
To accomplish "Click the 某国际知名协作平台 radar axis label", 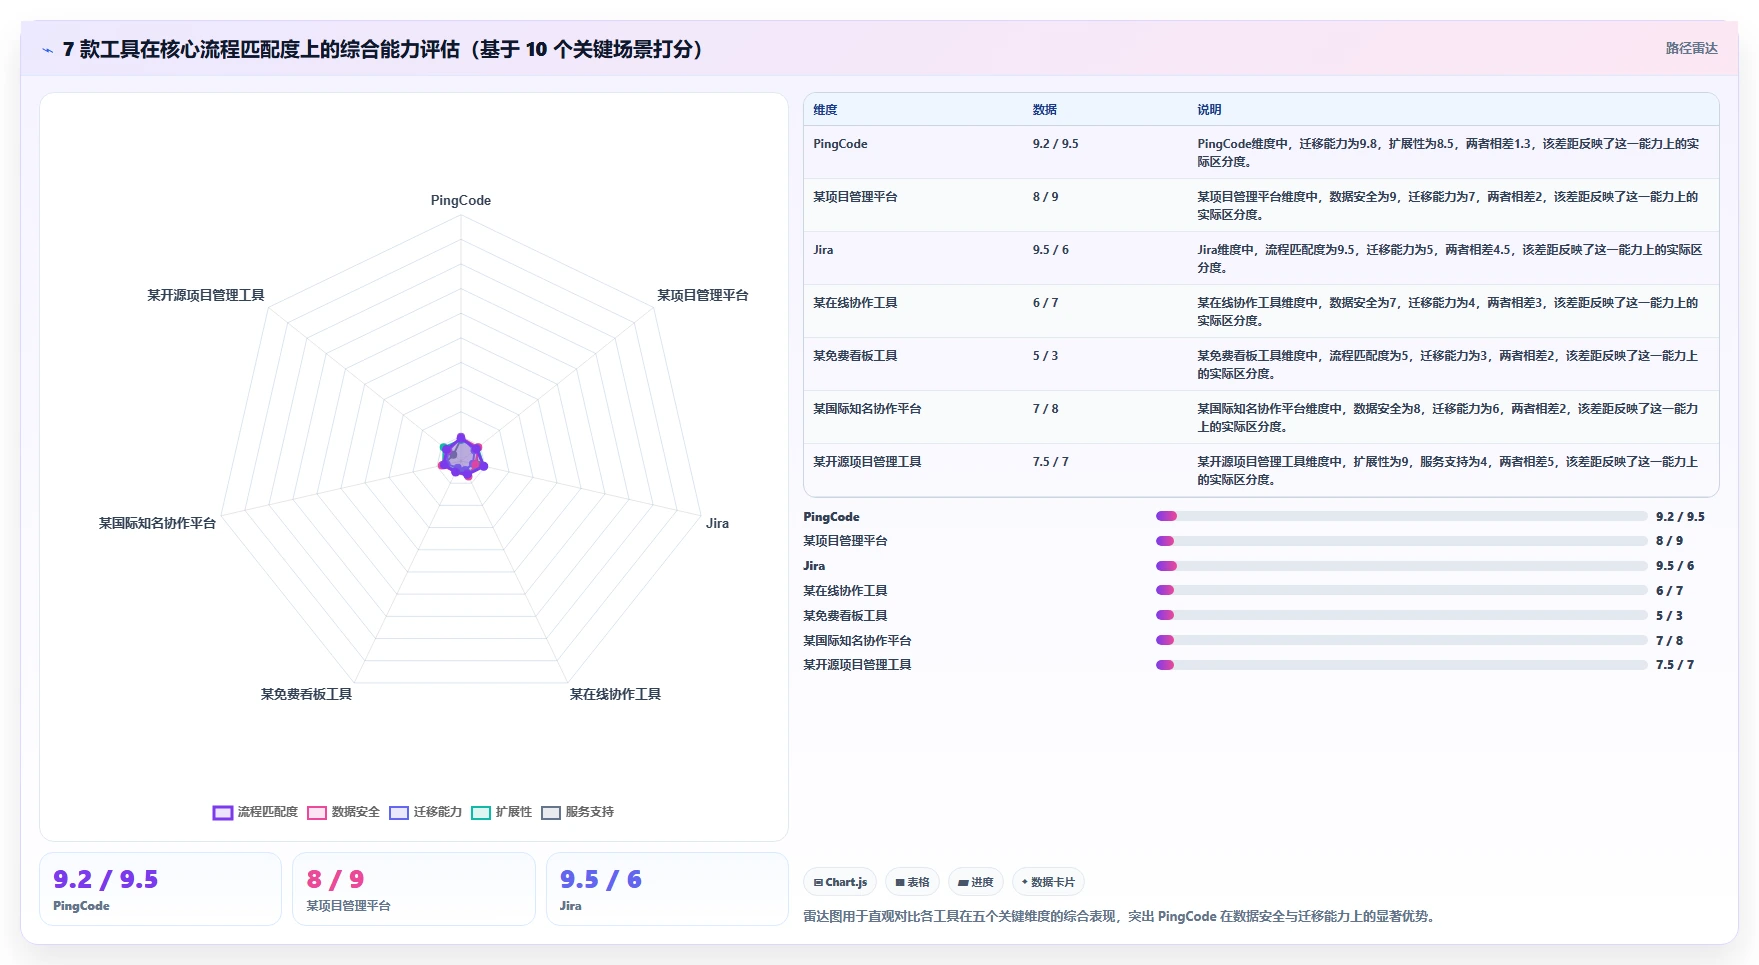I will (157, 523).
